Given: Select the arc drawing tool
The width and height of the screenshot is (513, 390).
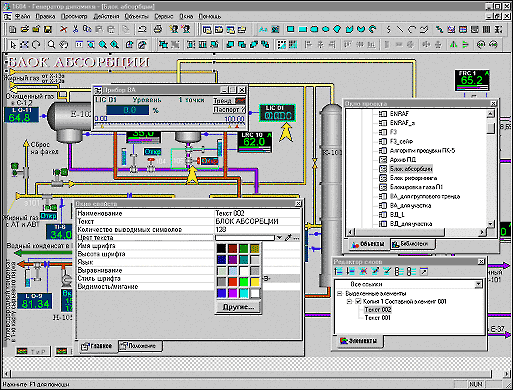Looking at the screenshot, I should pyautogui.click(x=412, y=29).
